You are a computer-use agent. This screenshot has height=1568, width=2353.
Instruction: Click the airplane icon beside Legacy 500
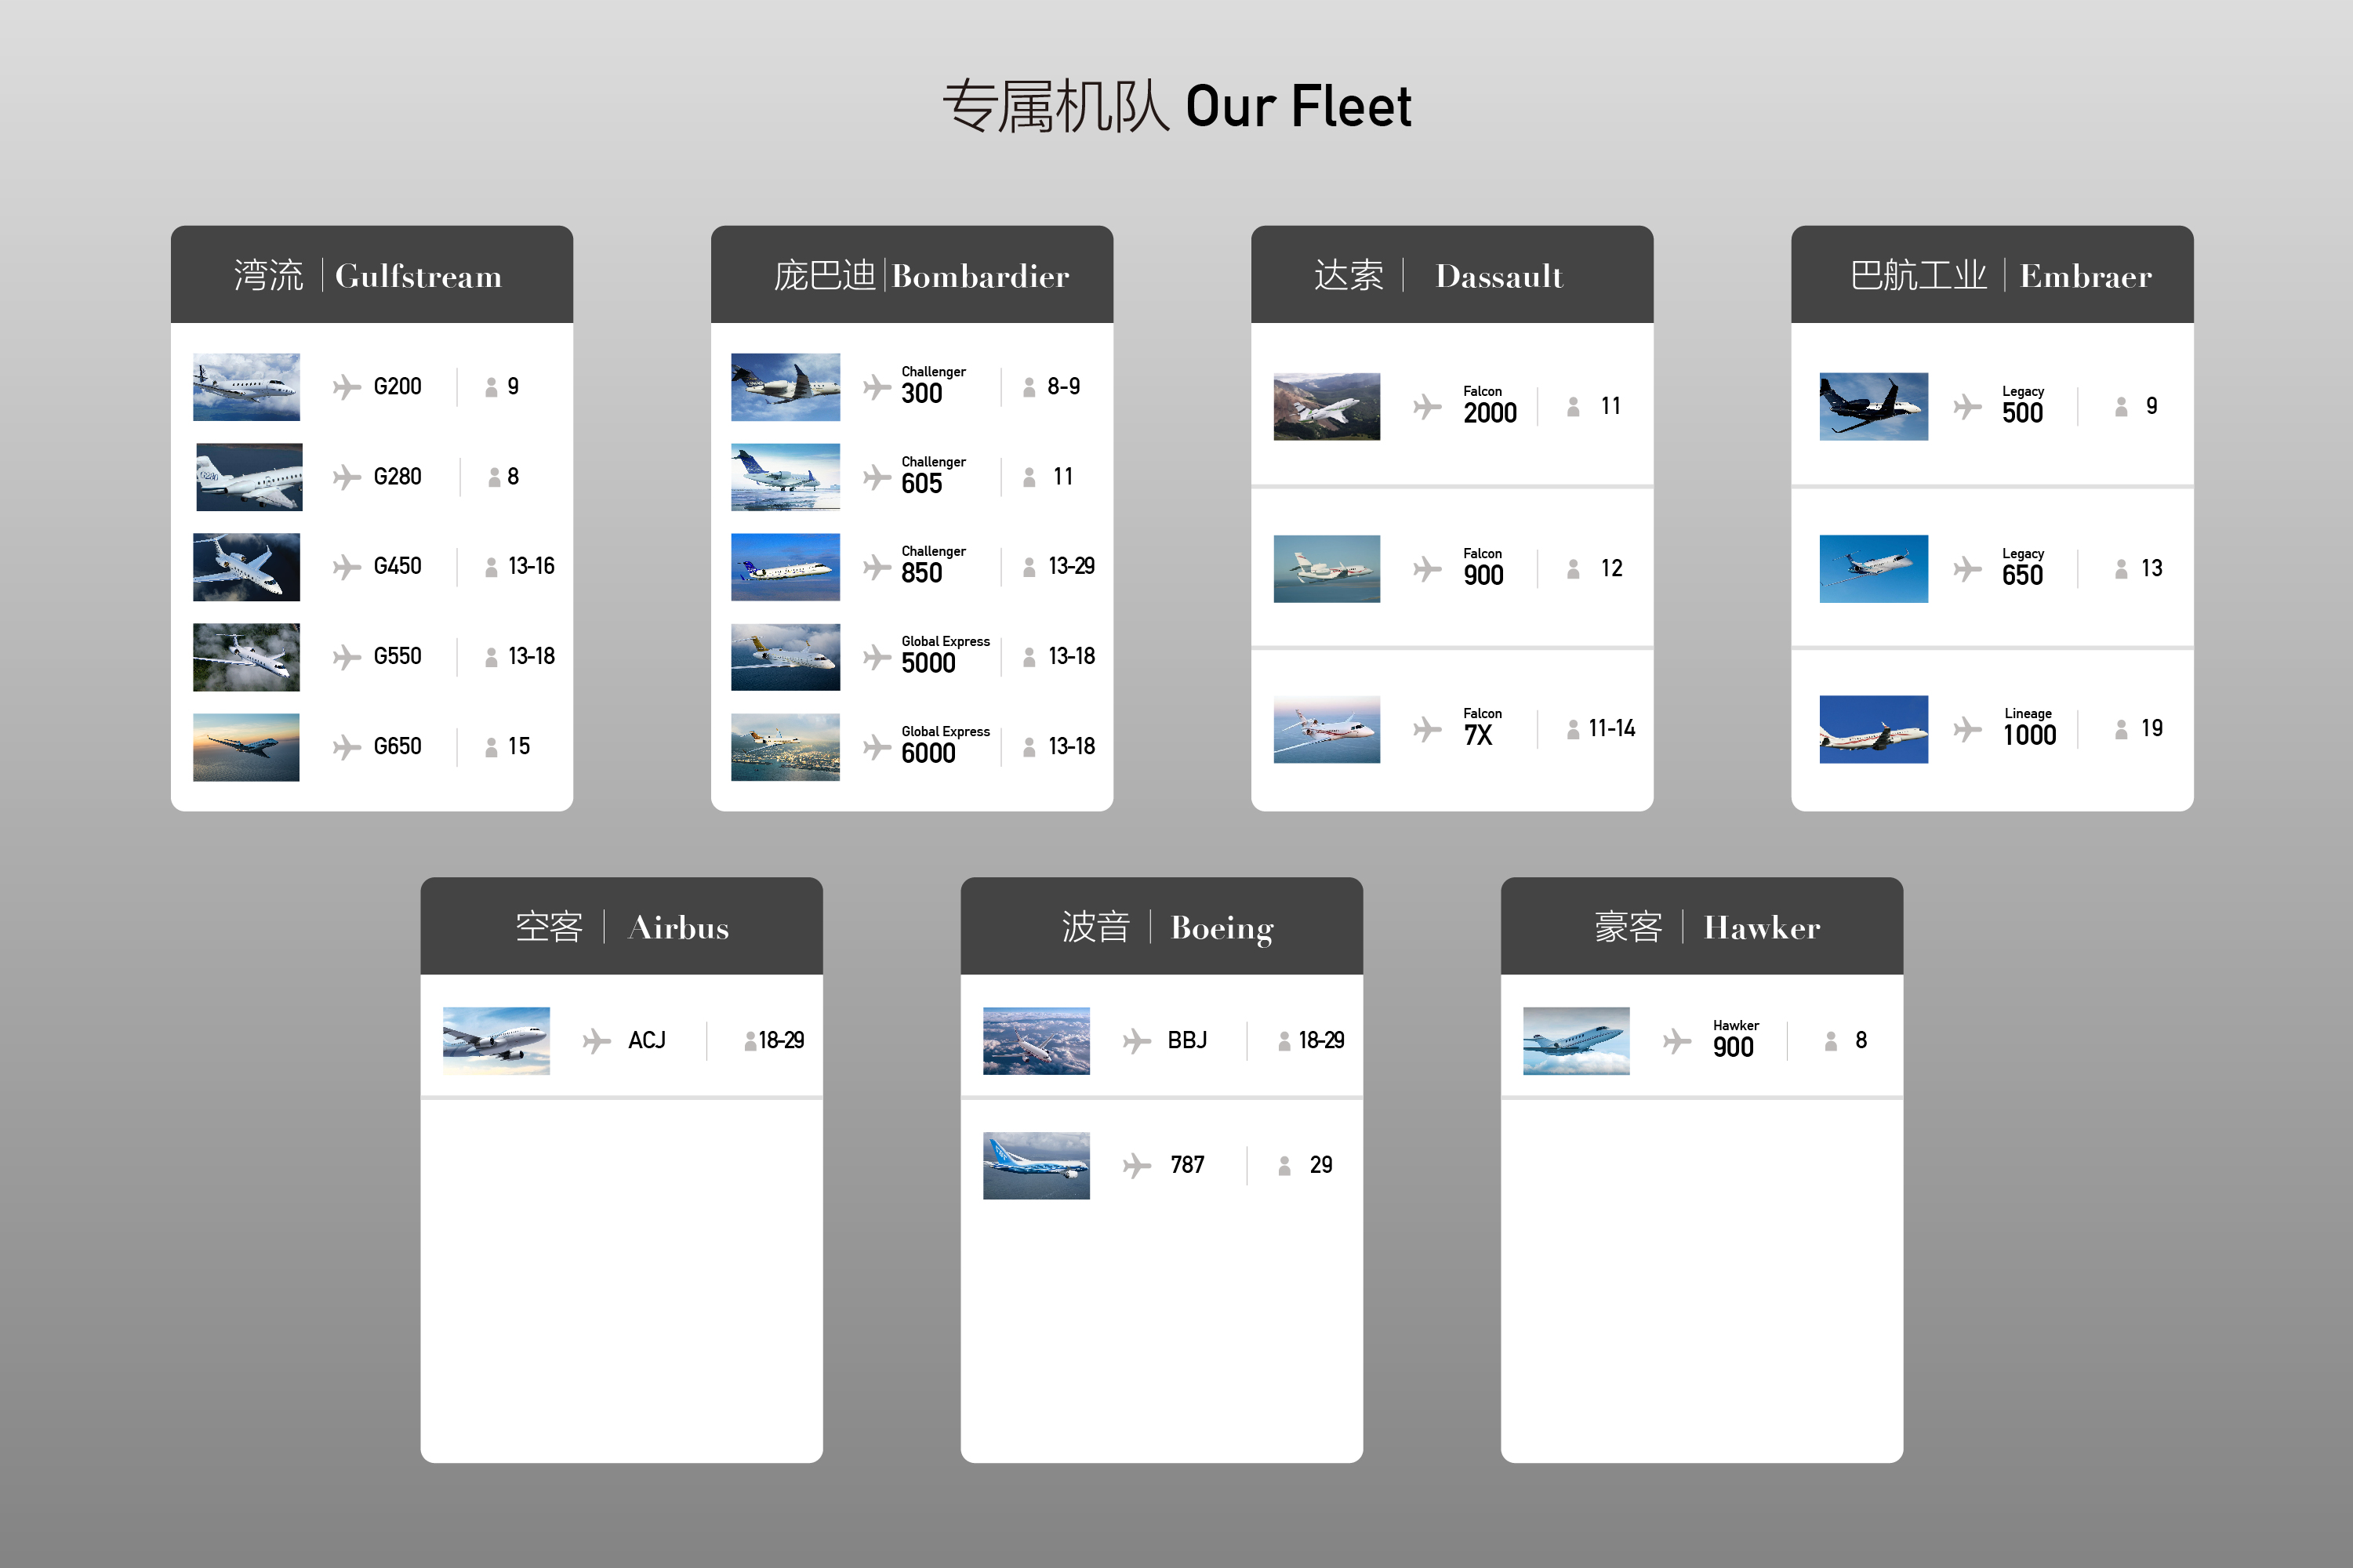[1967, 407]
